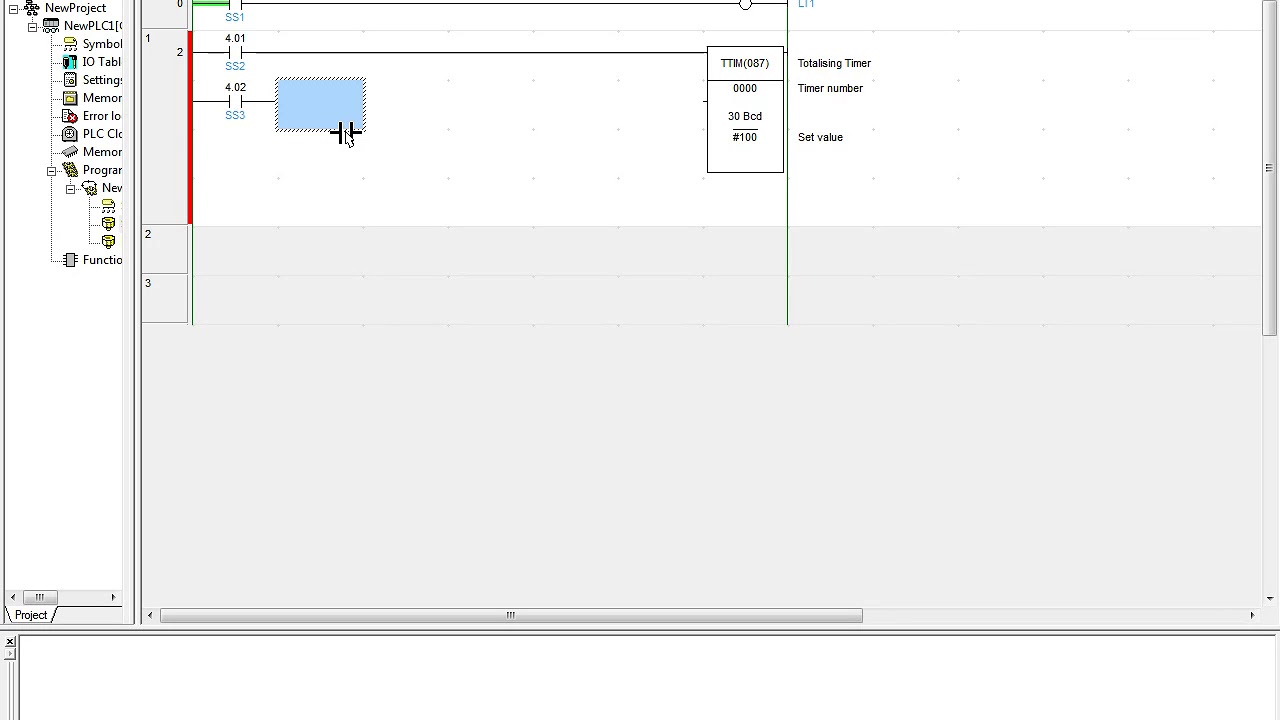
Task: Select the Programs gear icon
Action: 70,170
